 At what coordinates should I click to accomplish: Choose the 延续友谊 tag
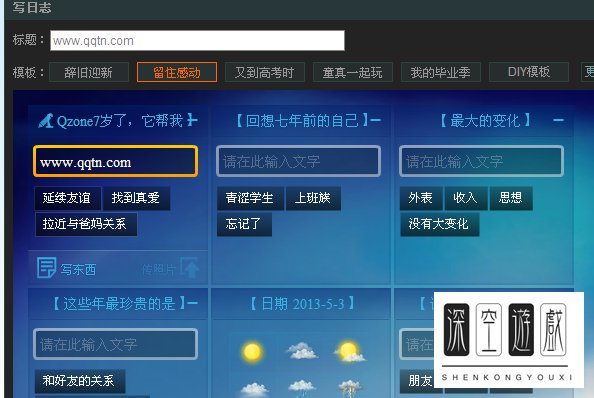tap(67, 198)
